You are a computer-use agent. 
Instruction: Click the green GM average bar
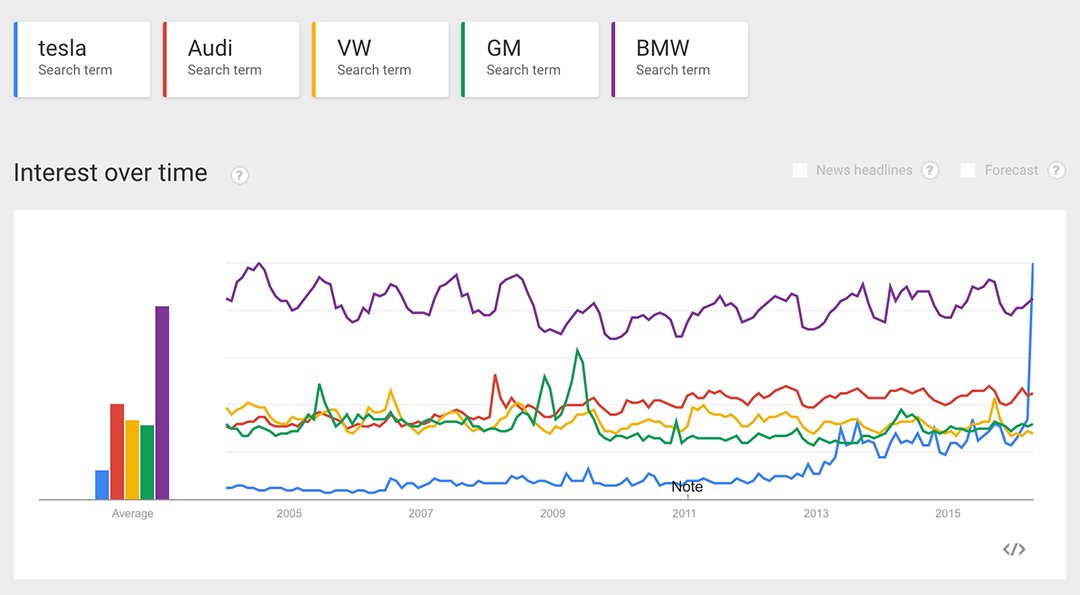[147, 462]
